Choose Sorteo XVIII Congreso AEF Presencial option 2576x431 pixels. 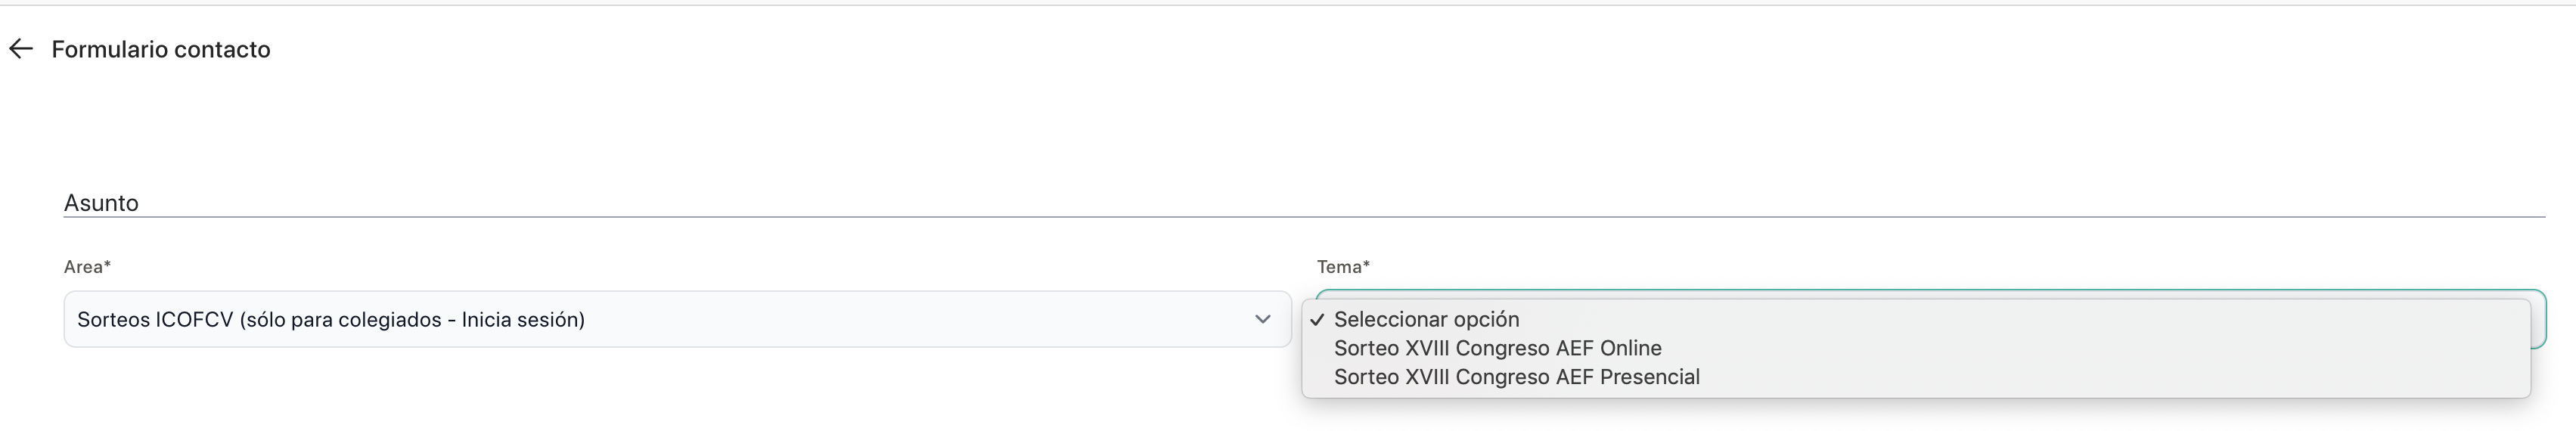click(1516, 377)
